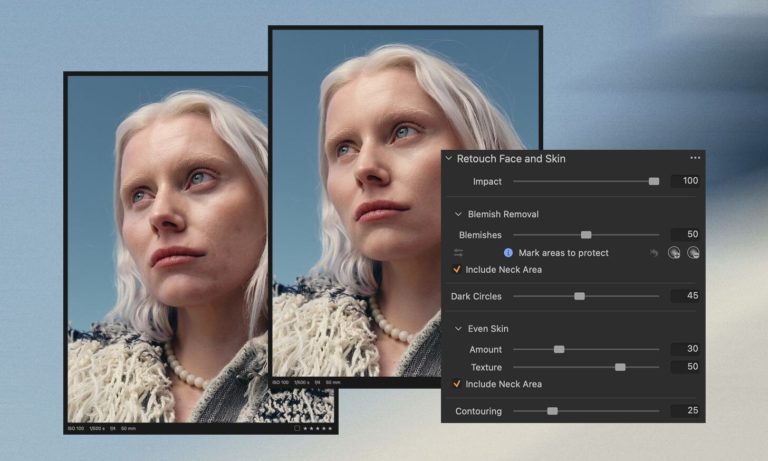Screen dimensions: 768x461
Task: Click the Impact label
Action: tap(487, 182)
